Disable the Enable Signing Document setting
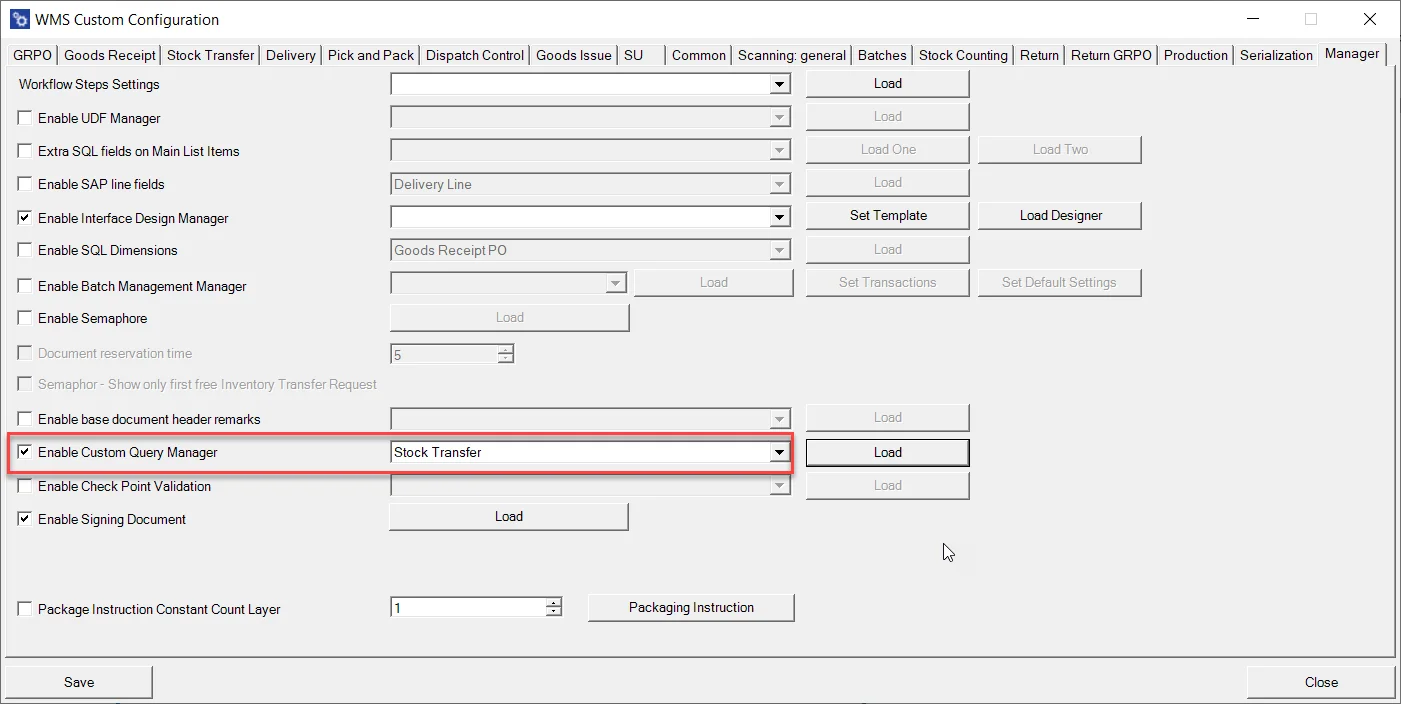Screen dimensions: 1401x704 (24, 519)
